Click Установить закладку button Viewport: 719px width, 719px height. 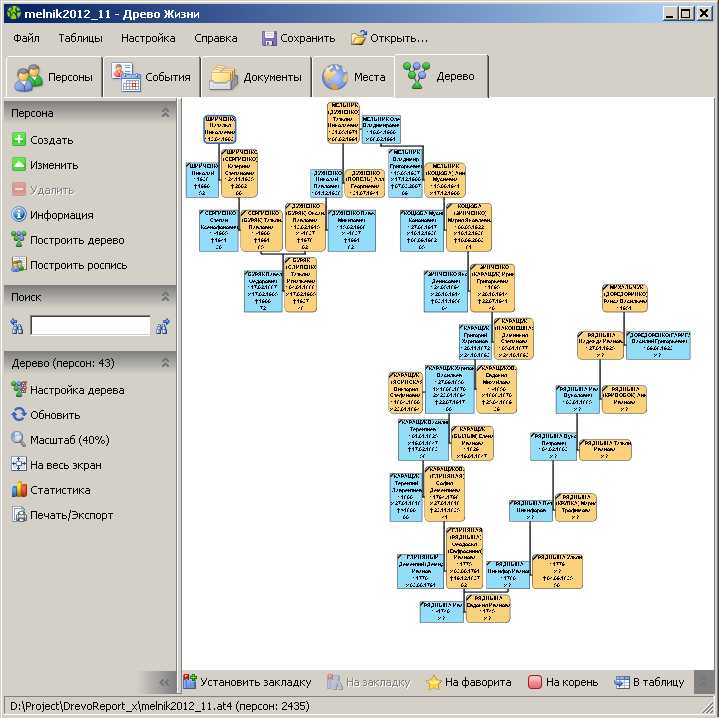point(247,682)
